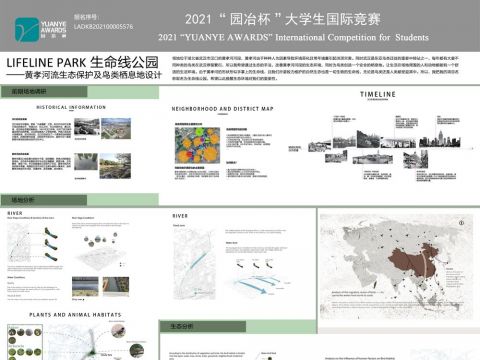
Task: Open the top-left historical black-and-white photo
Action: click(87, 127)
